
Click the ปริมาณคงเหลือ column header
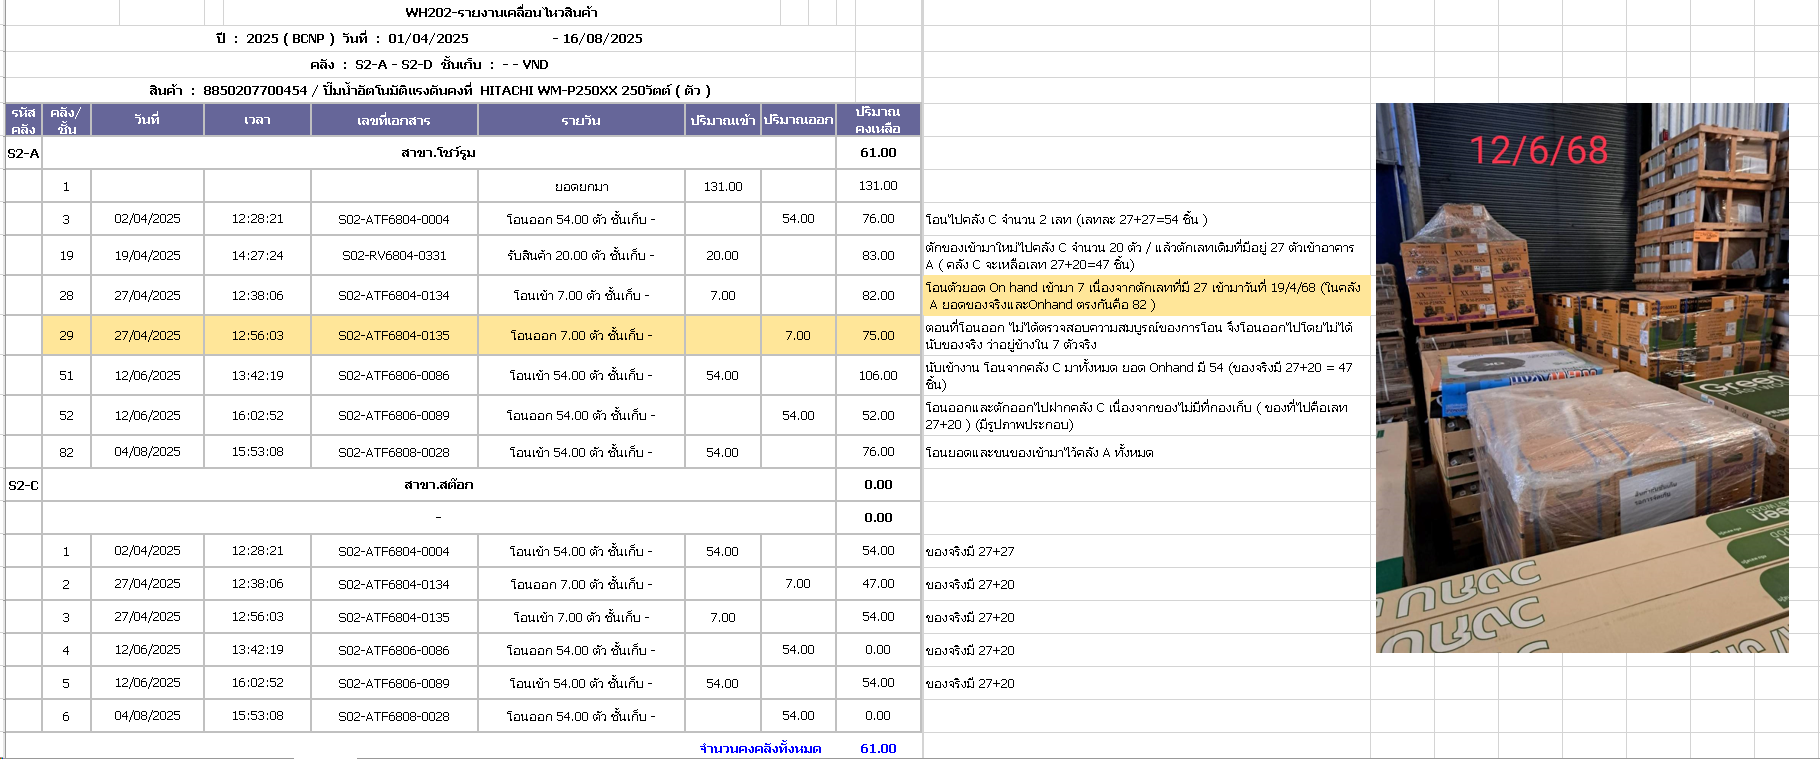pyautogui.click(x=878, y=120)
